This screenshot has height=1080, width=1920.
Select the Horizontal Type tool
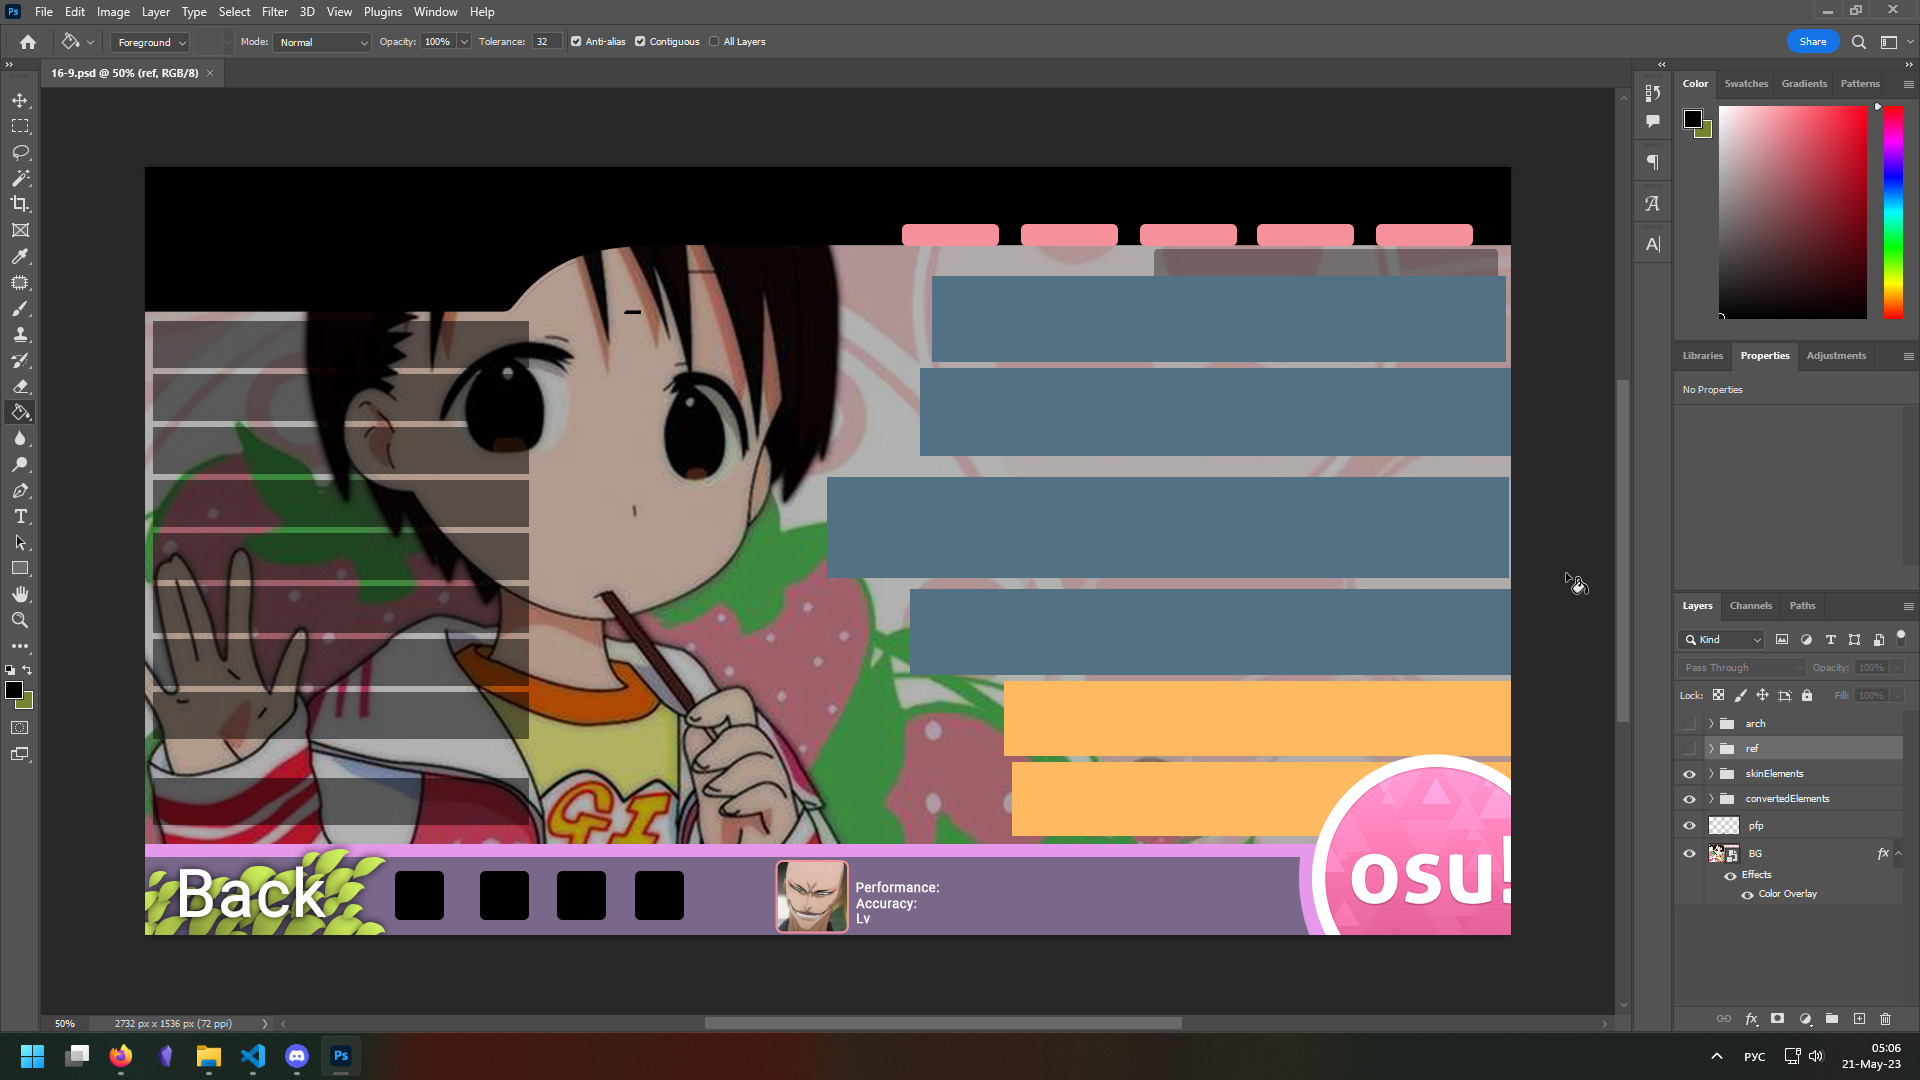tap(20, 517)
